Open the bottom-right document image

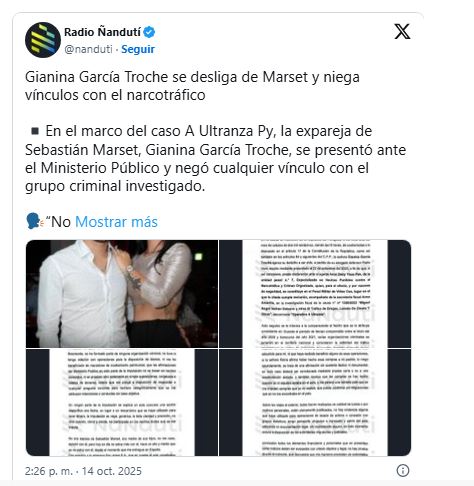click(315, 402)
